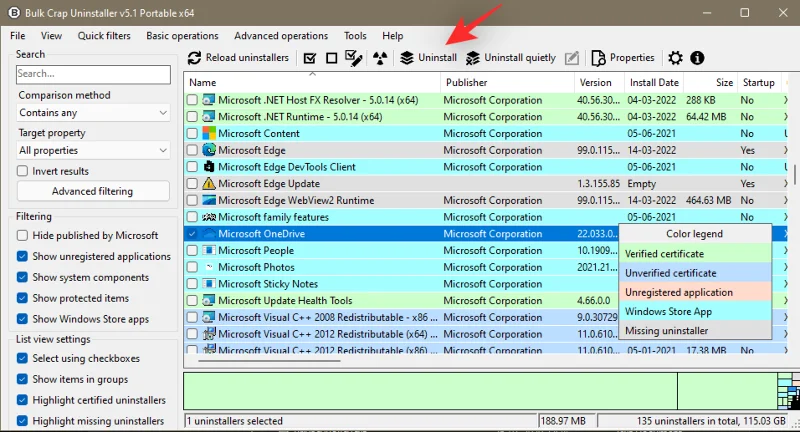
Task: Click the Reload uninstallers refresh icon
Action: pyautogui.click(x=194, y=58)
